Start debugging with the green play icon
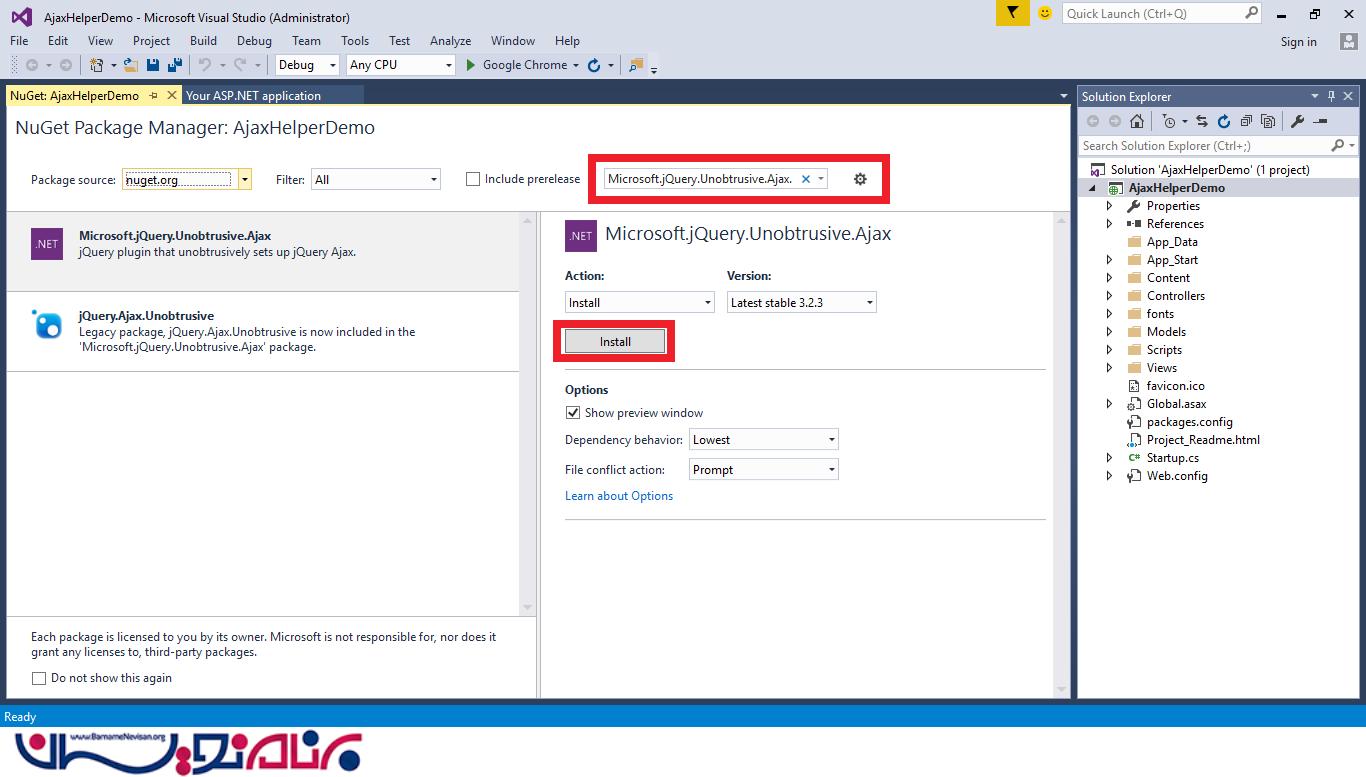 pos(471,65)
